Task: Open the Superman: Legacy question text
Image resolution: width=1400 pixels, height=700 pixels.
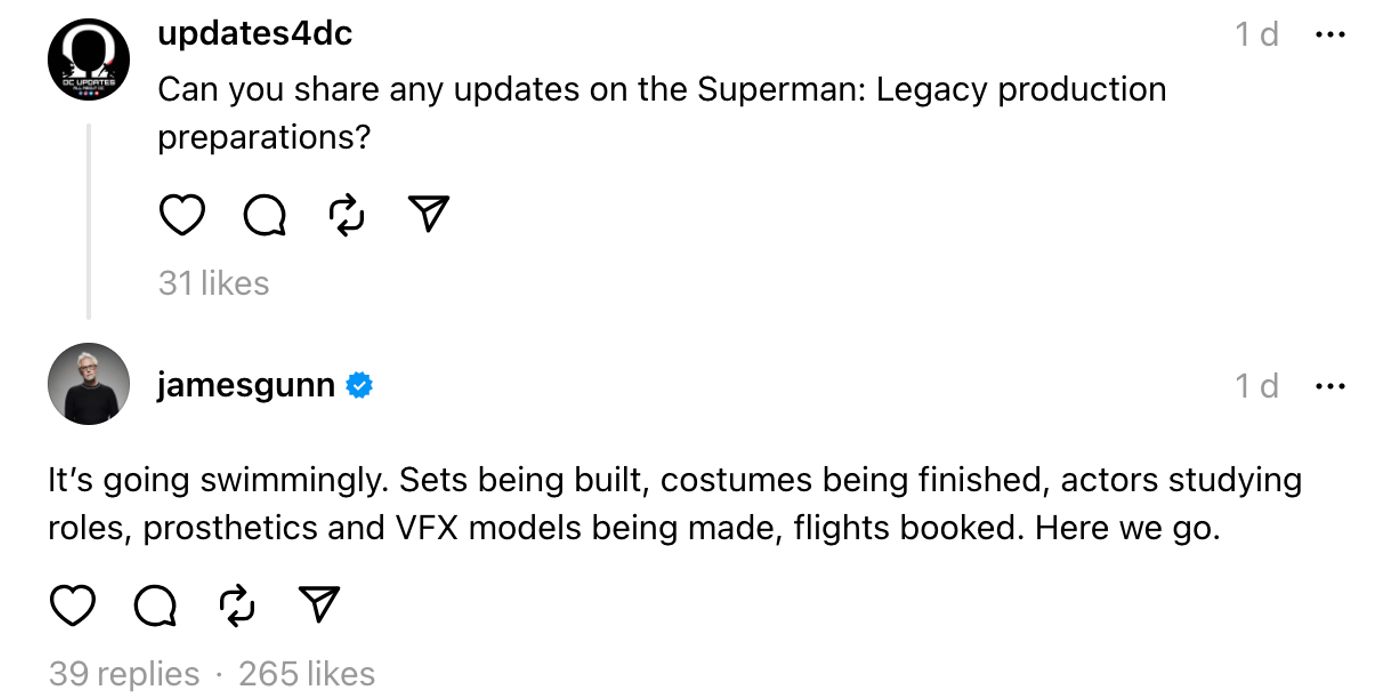Action: 661,112
